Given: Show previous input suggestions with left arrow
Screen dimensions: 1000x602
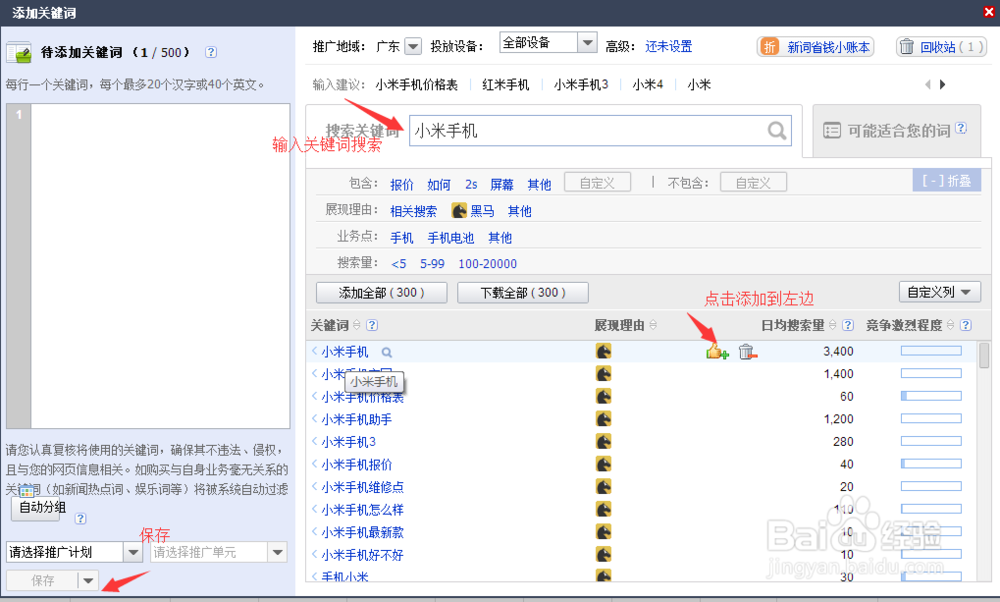Looking at the screenshot, I should [928, 84].
